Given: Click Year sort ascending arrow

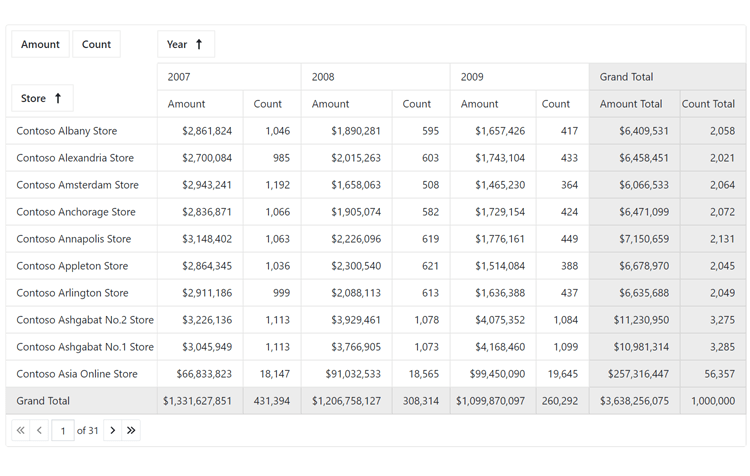Looking at the screenshot, I should click(199, 44).
